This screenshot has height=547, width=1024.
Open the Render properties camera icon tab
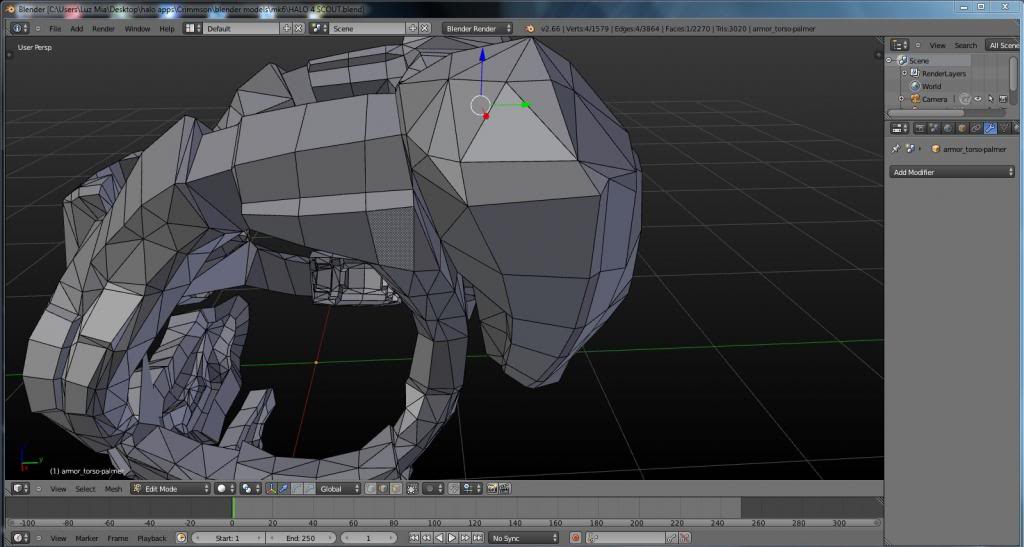point(920,128)
